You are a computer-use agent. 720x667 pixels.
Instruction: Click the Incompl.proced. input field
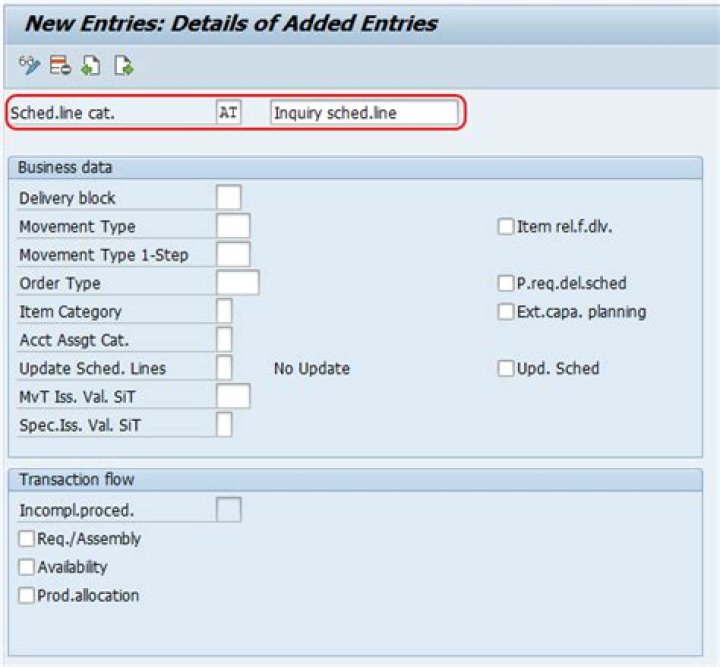tap(229, 510)
